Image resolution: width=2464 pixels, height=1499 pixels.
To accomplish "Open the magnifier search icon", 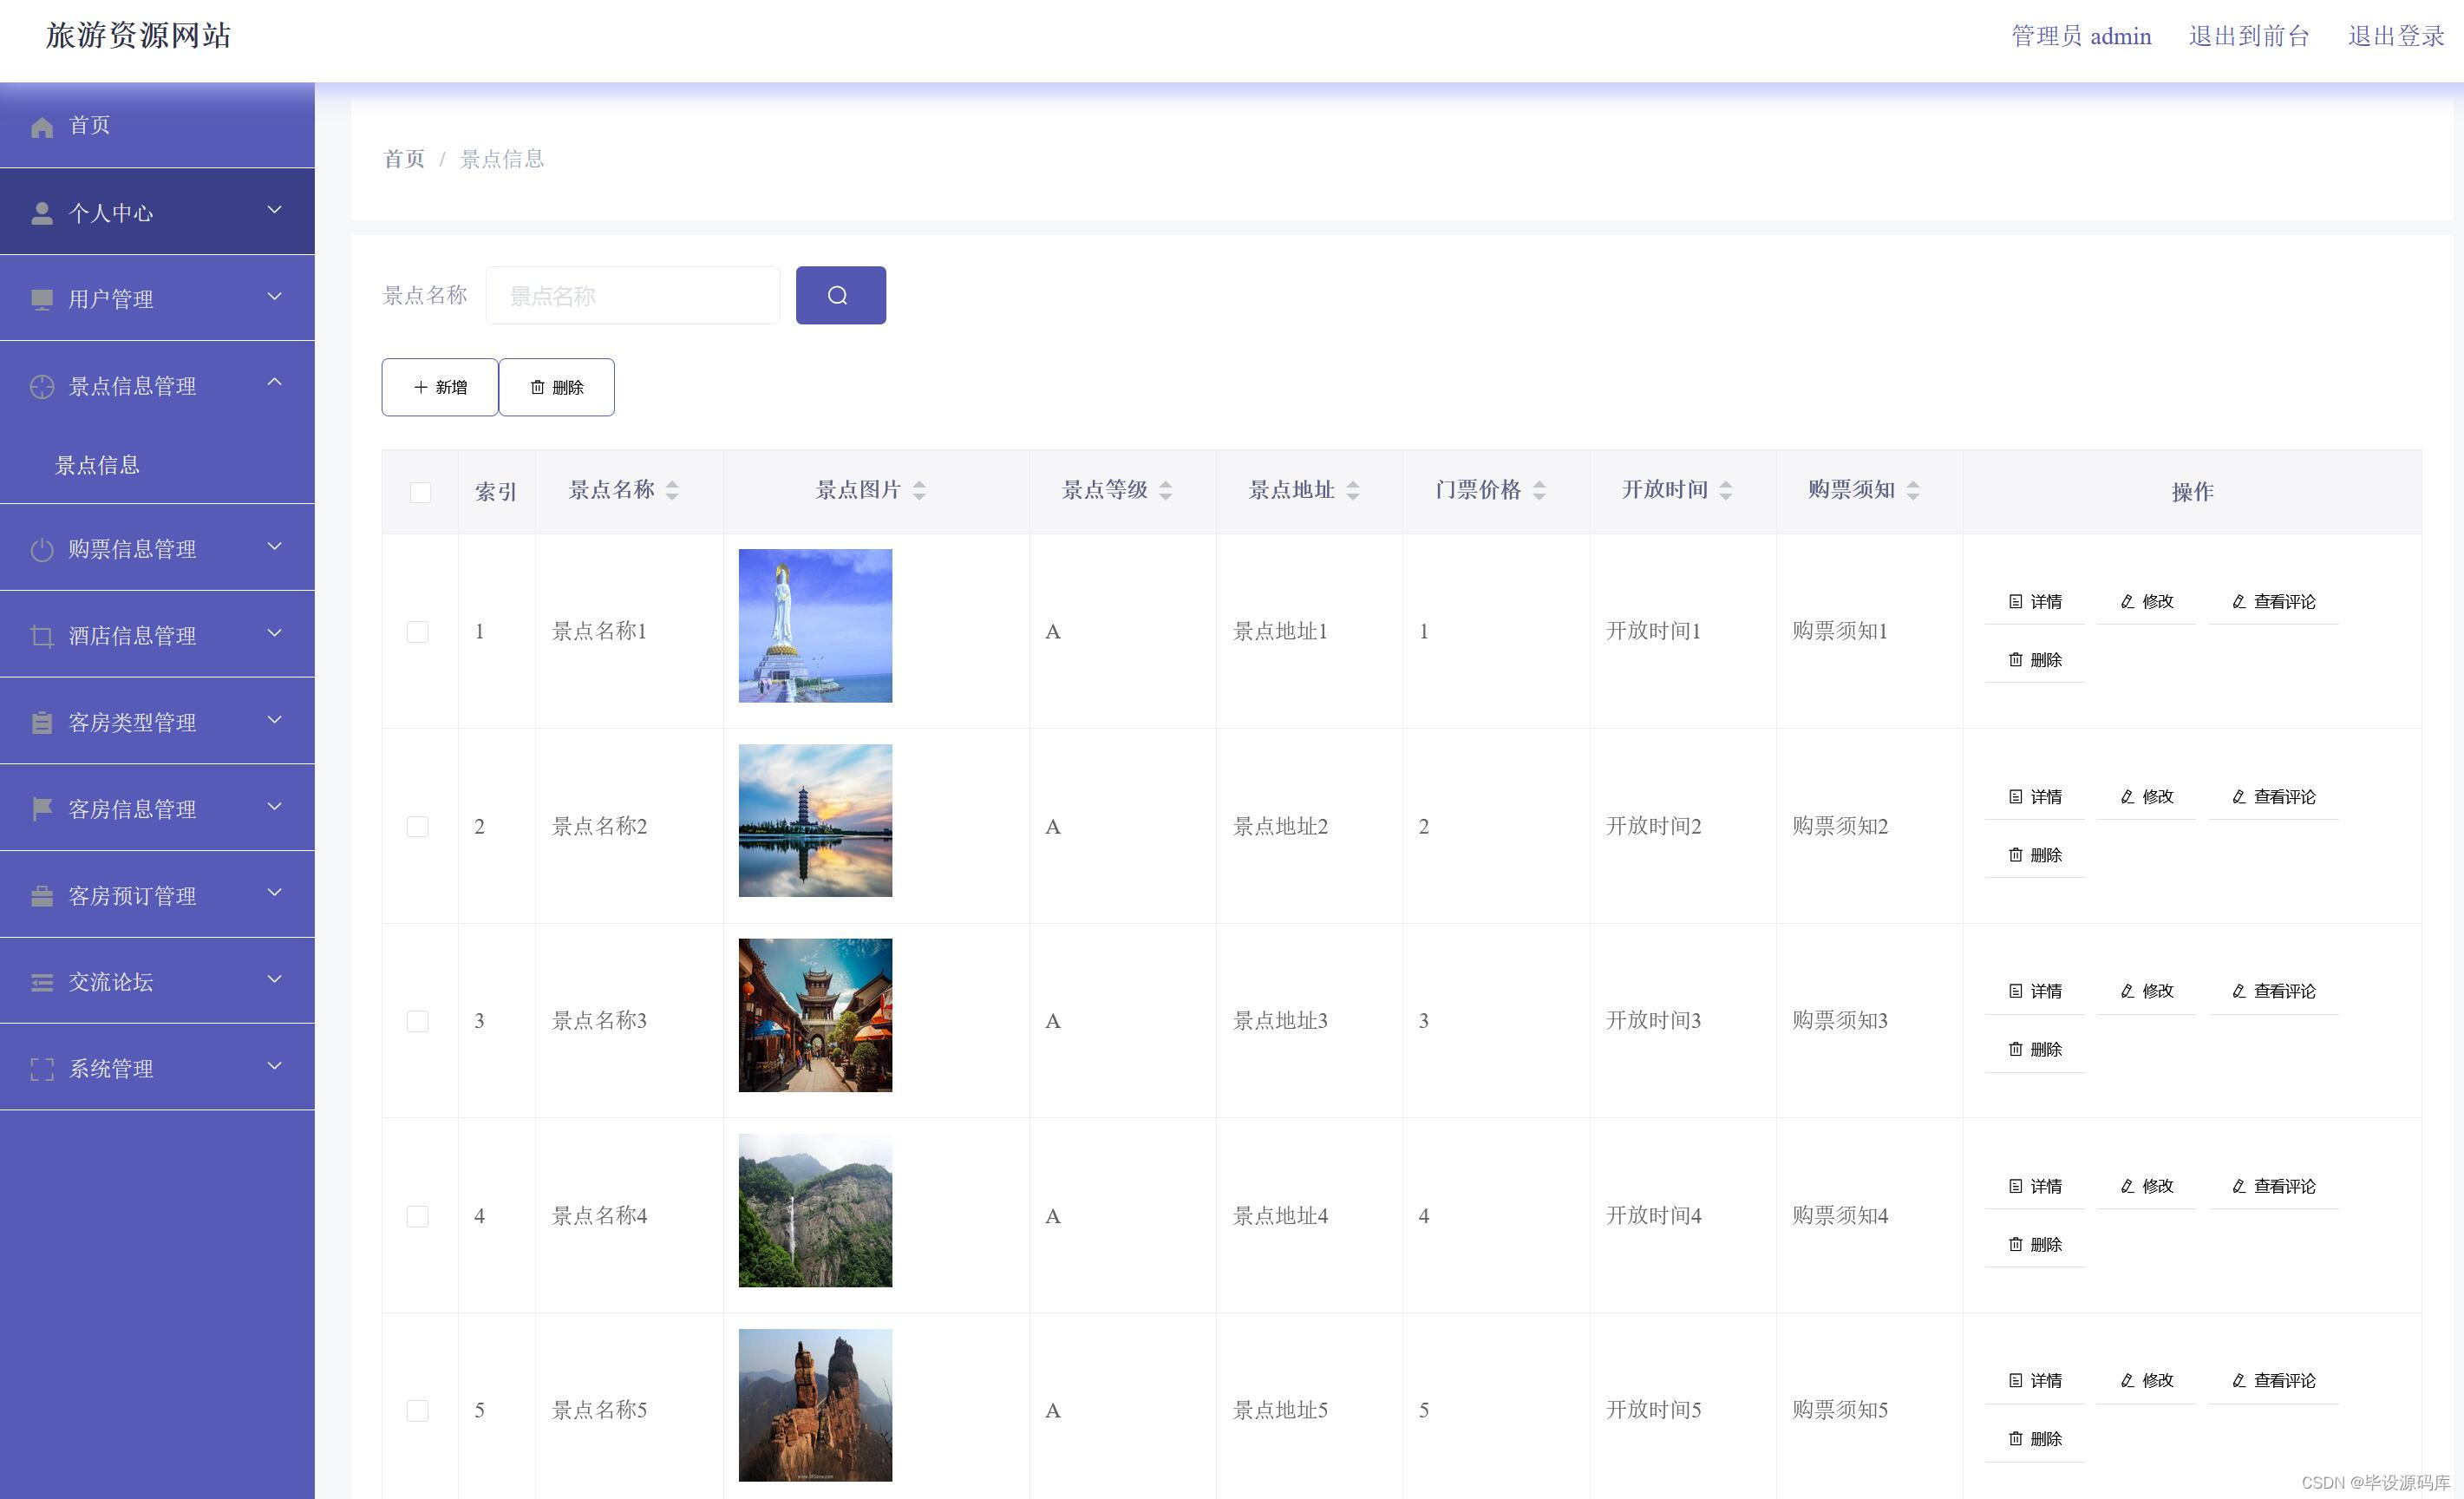I will [839, 295].
